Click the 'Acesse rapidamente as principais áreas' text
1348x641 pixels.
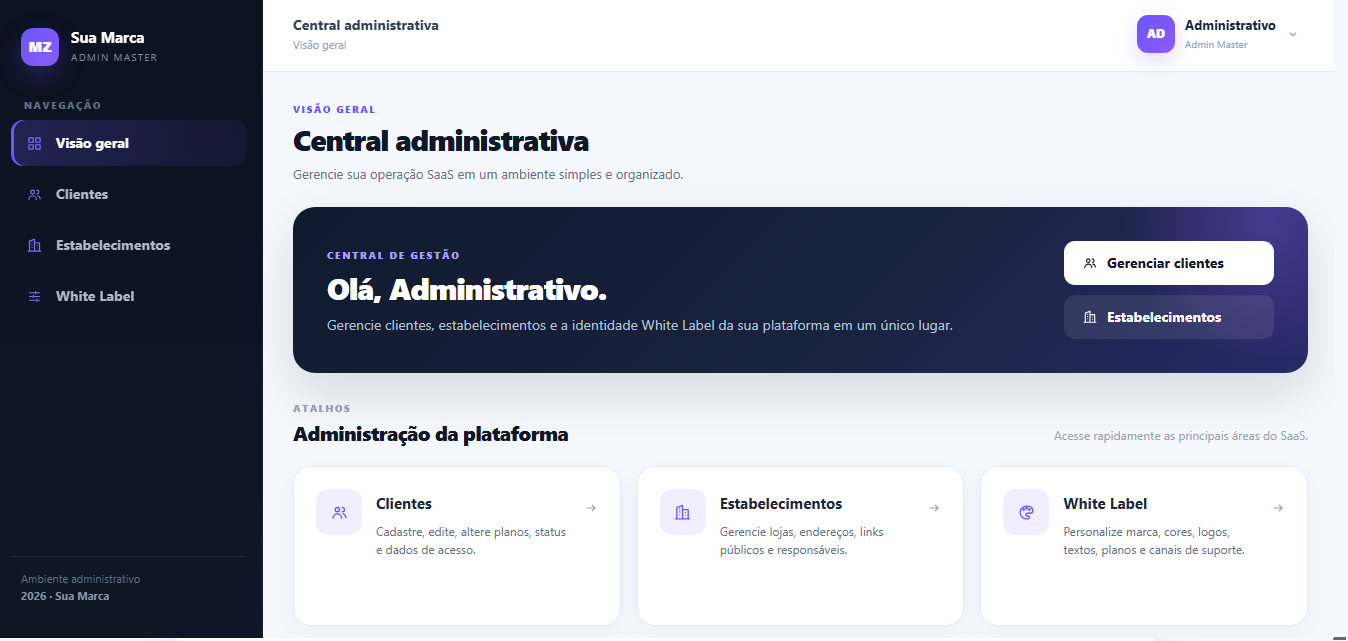1181,436
